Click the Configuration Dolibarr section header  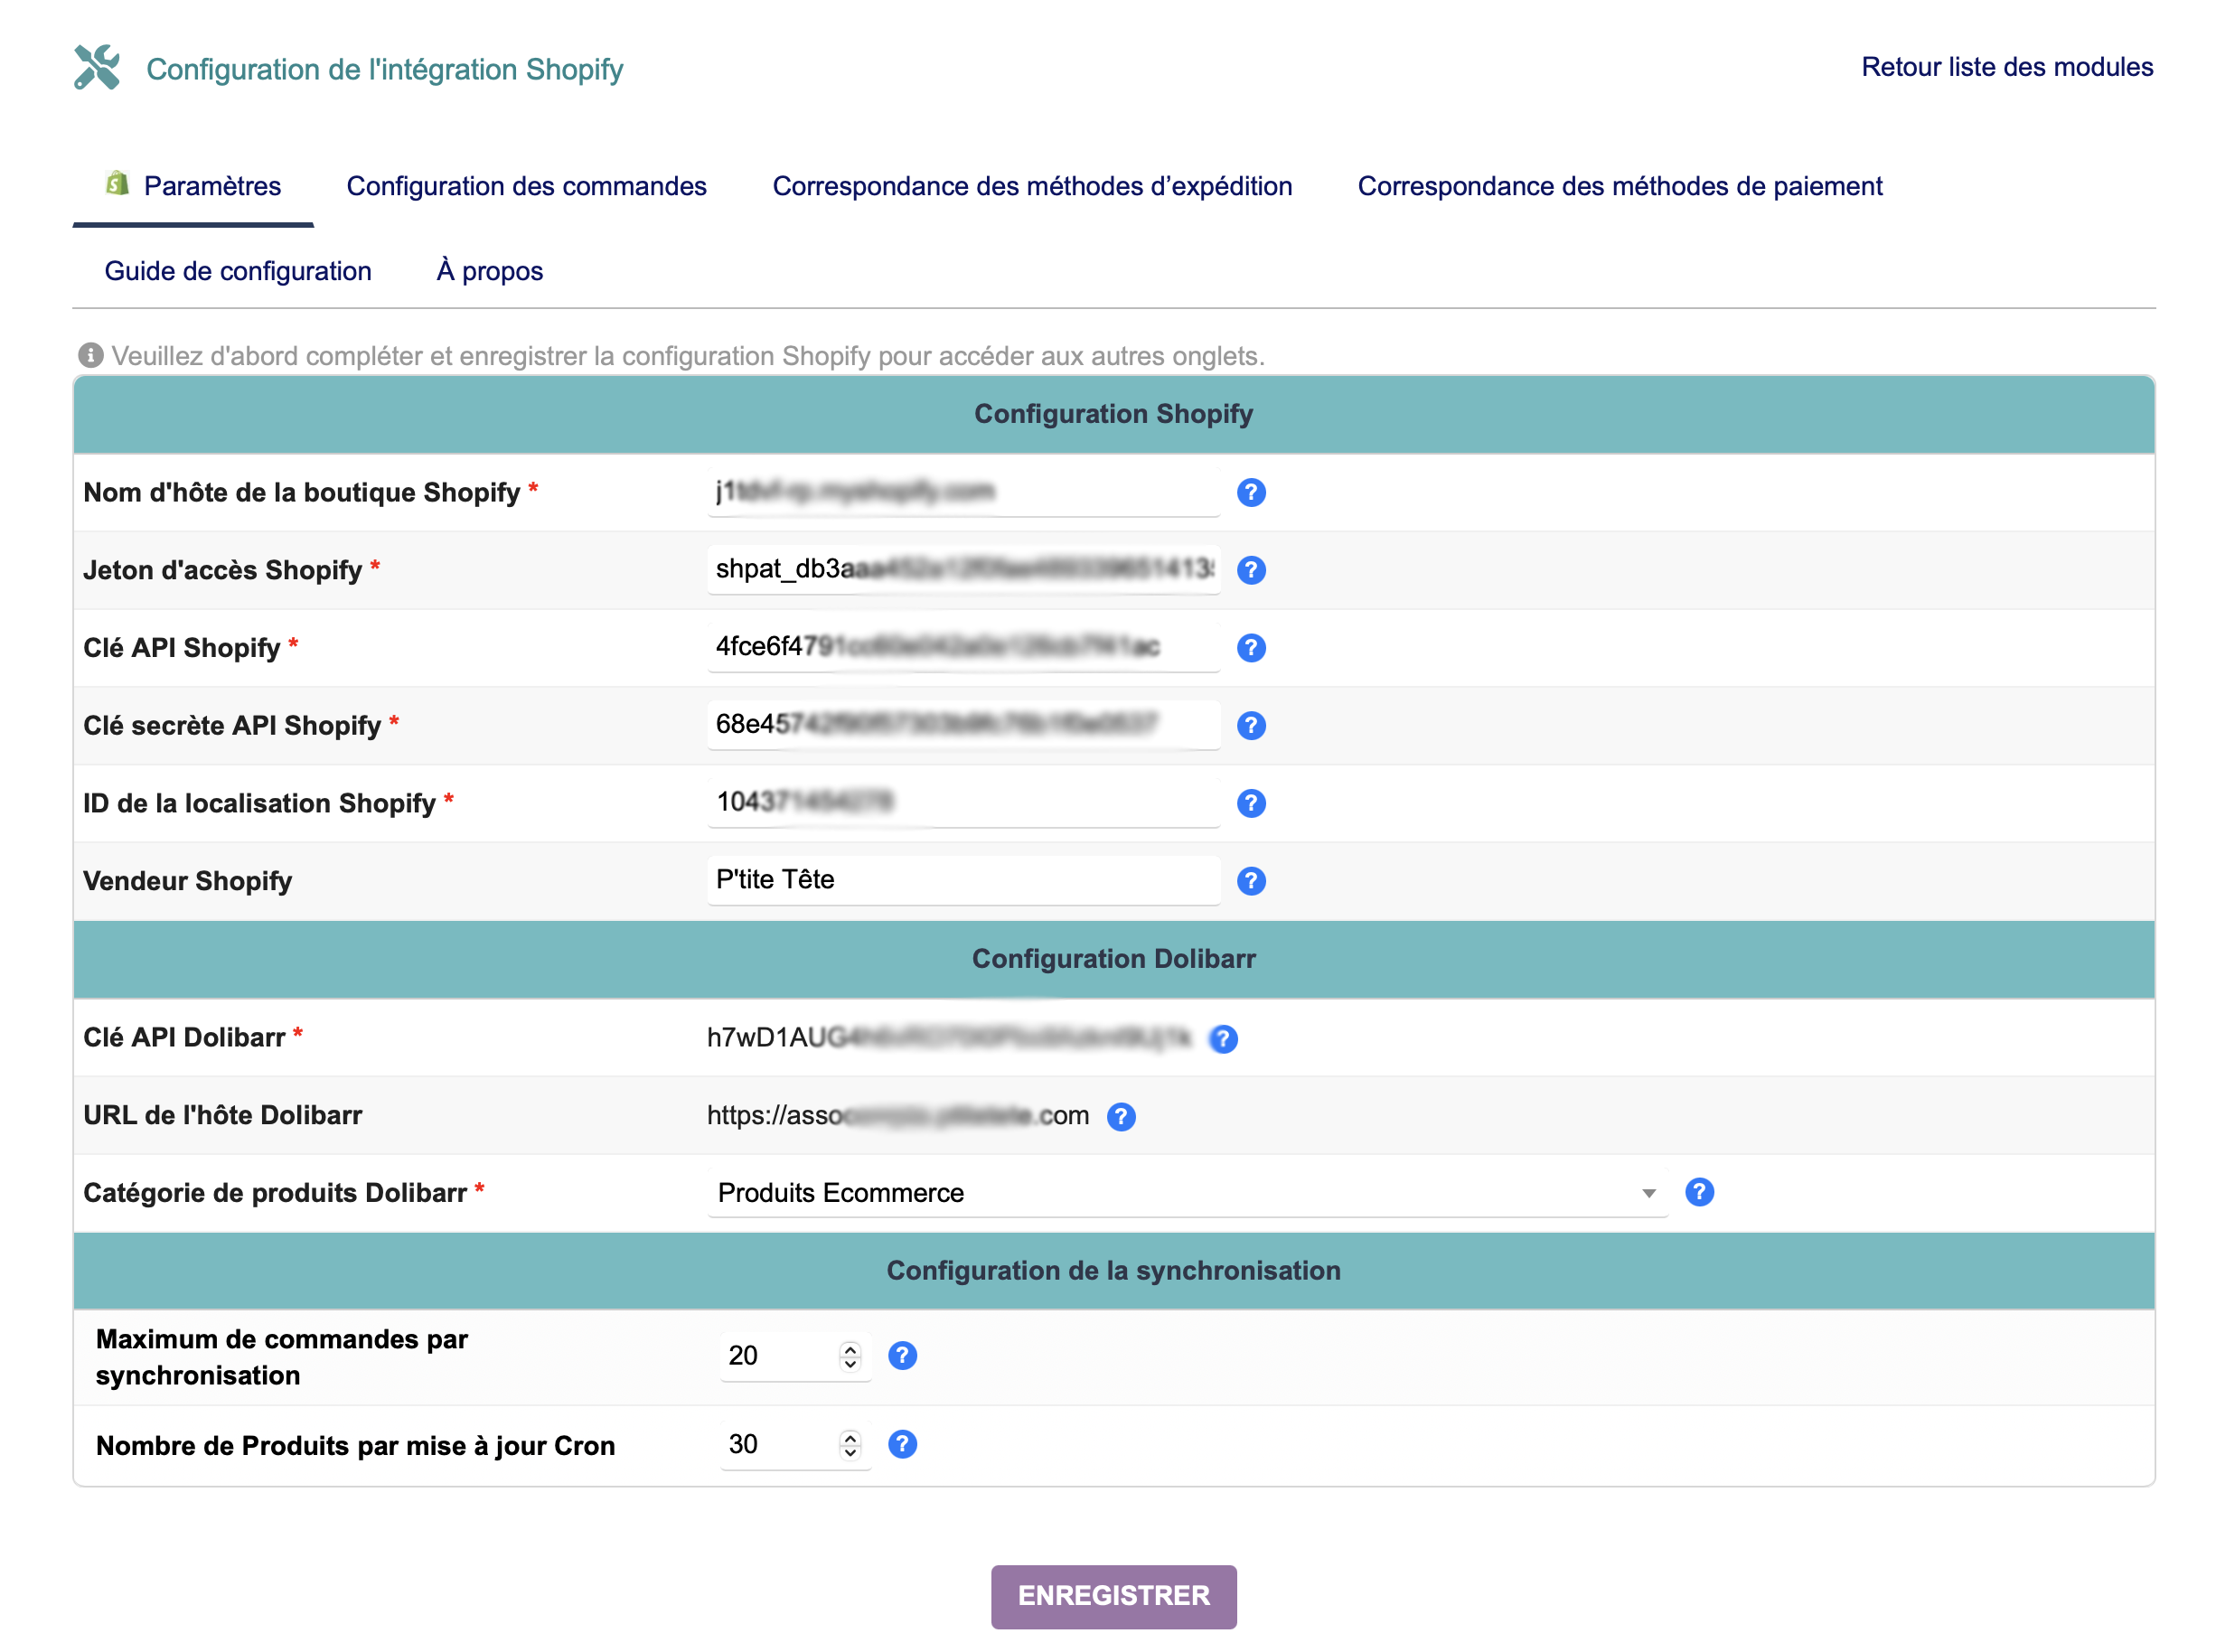click(1113, 959)
